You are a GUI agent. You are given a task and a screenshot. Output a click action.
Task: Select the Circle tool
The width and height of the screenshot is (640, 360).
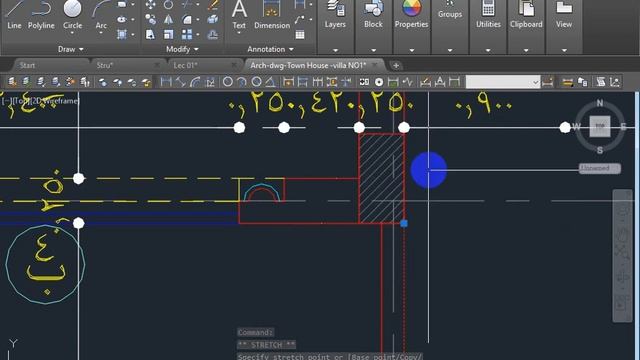[x=72, y=15]
